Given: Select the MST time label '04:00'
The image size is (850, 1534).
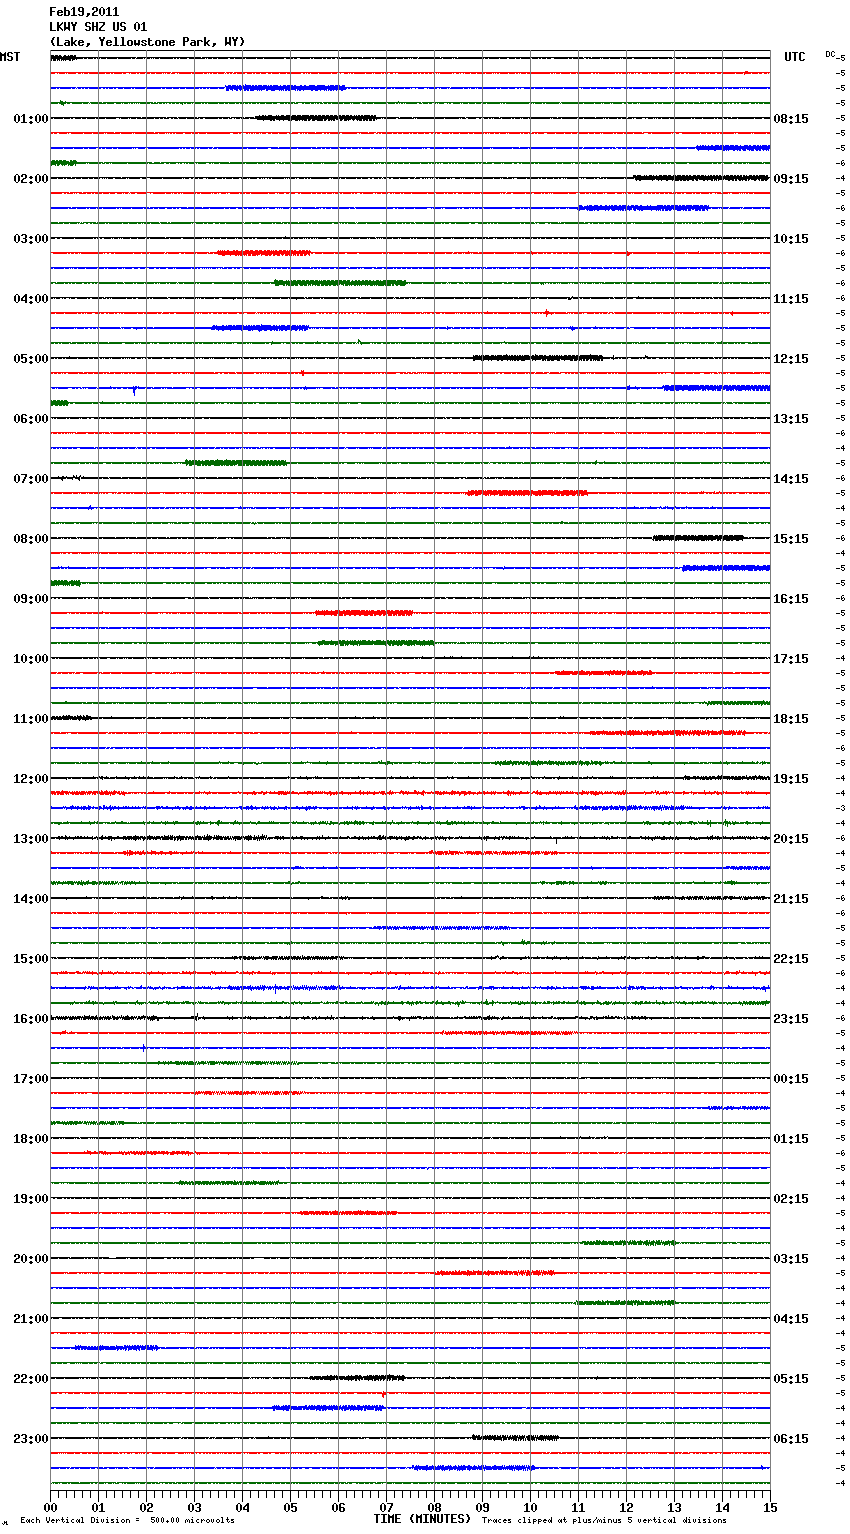Looking at the screenshot, I should pyautogui.click(x=31, y=299).
